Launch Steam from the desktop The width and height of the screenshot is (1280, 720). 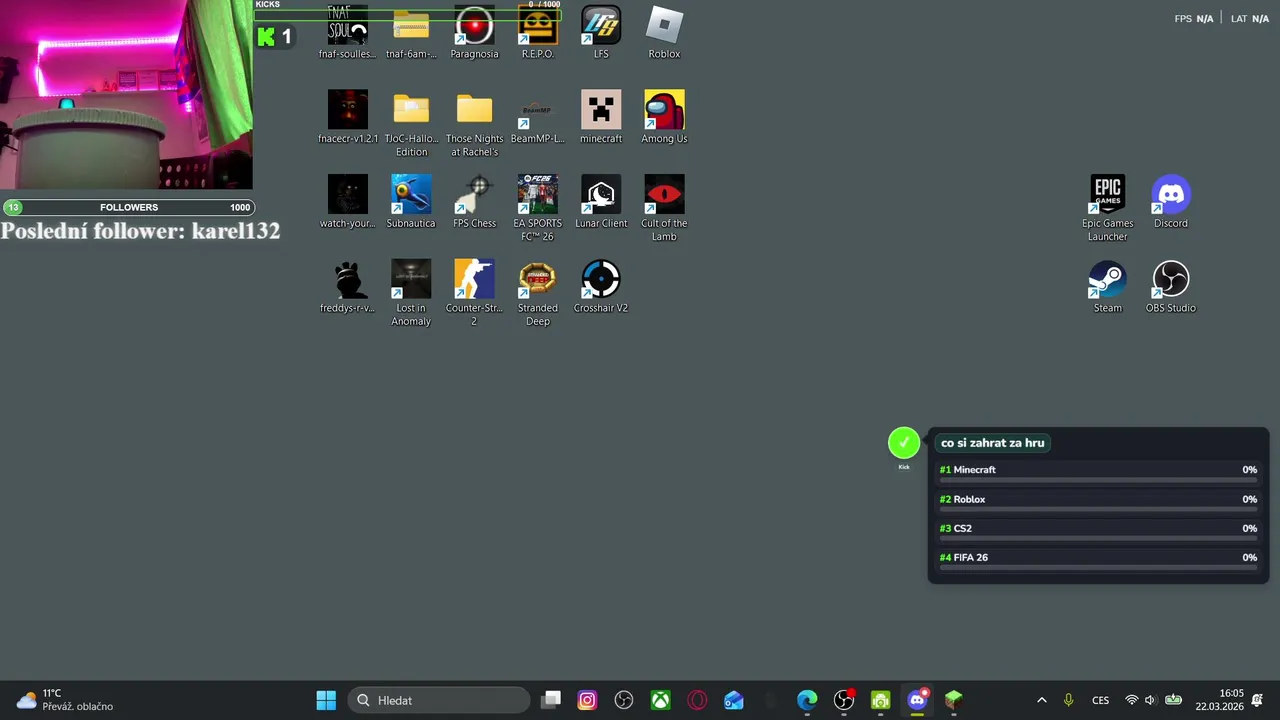coord(1107,287)
